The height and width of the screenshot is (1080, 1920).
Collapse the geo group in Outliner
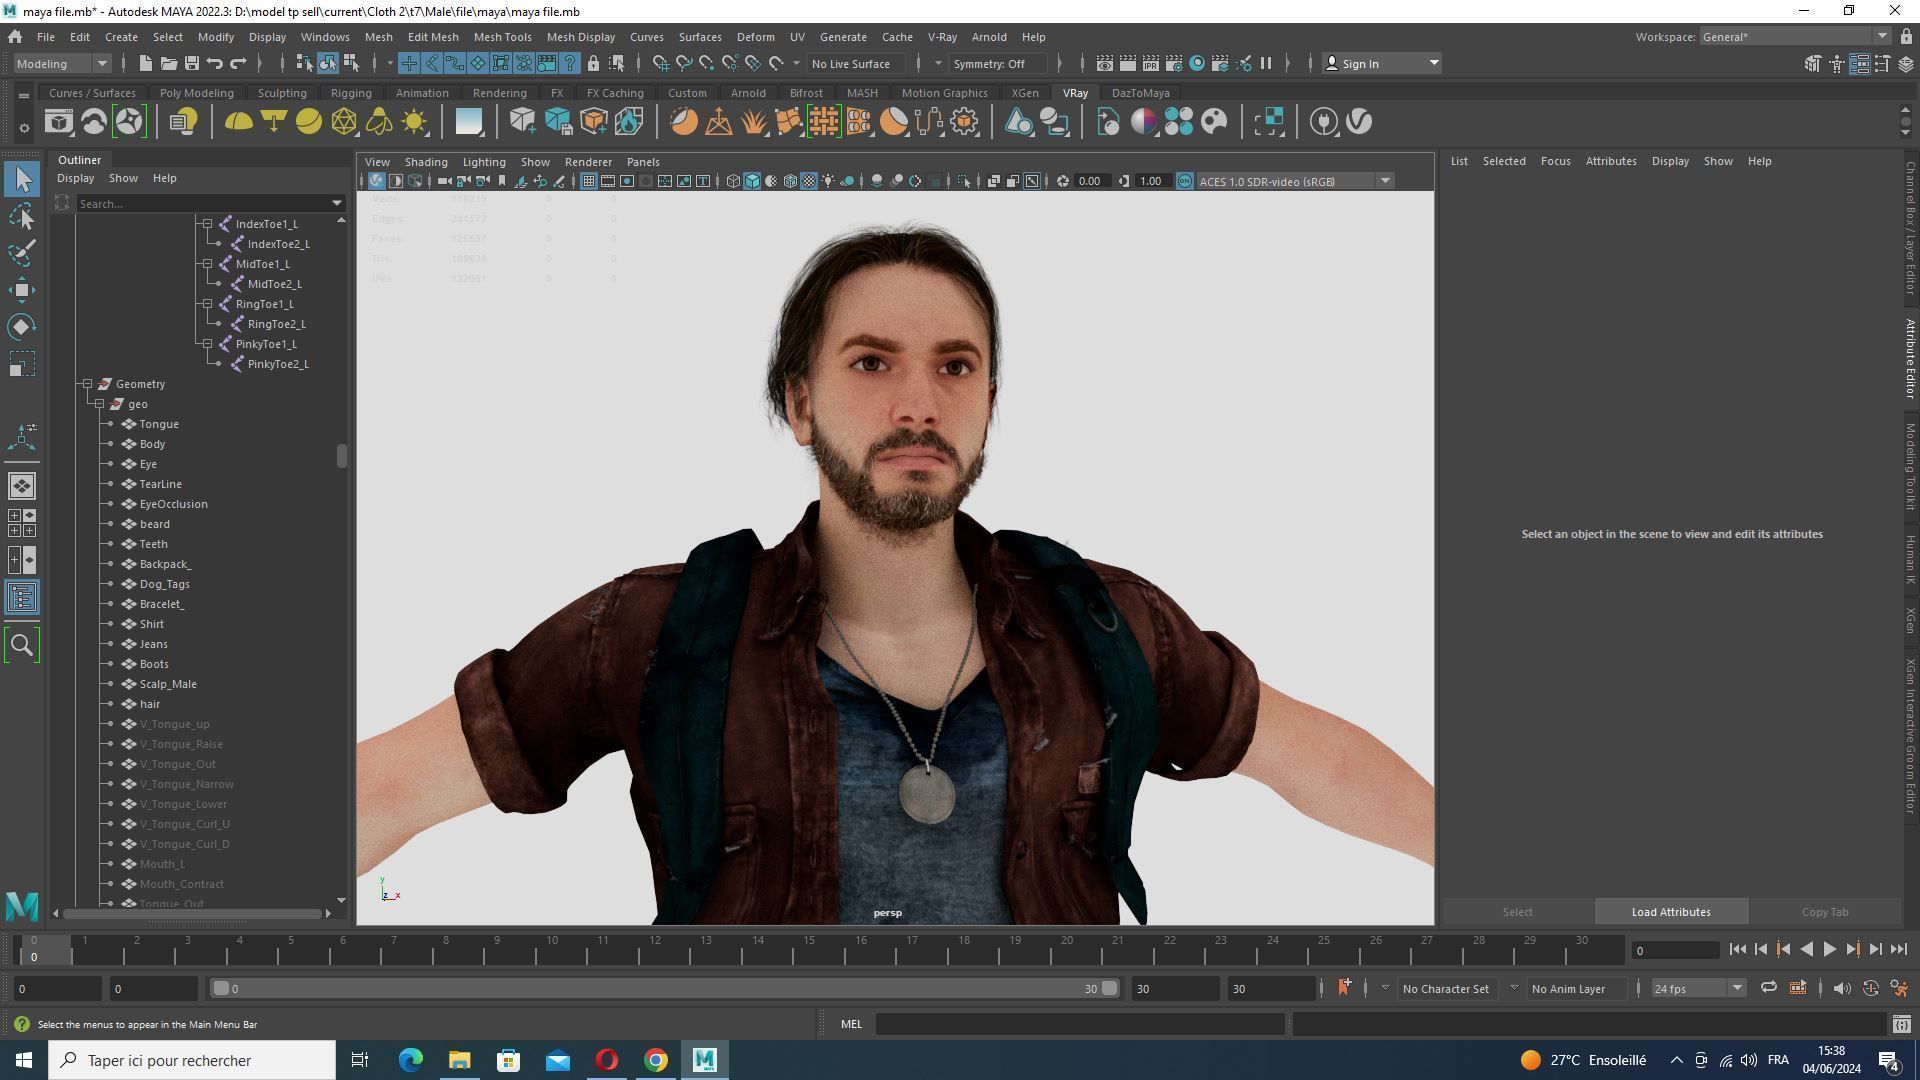[99, 404]
